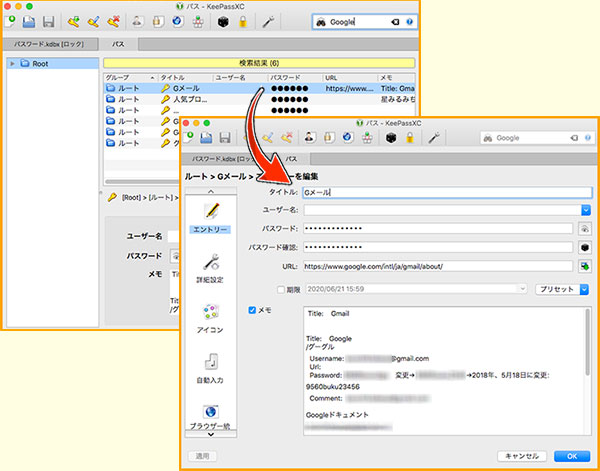Enable the 期限 expiry checkbox
Screen dimensions: 600x471
click(281, 289)
